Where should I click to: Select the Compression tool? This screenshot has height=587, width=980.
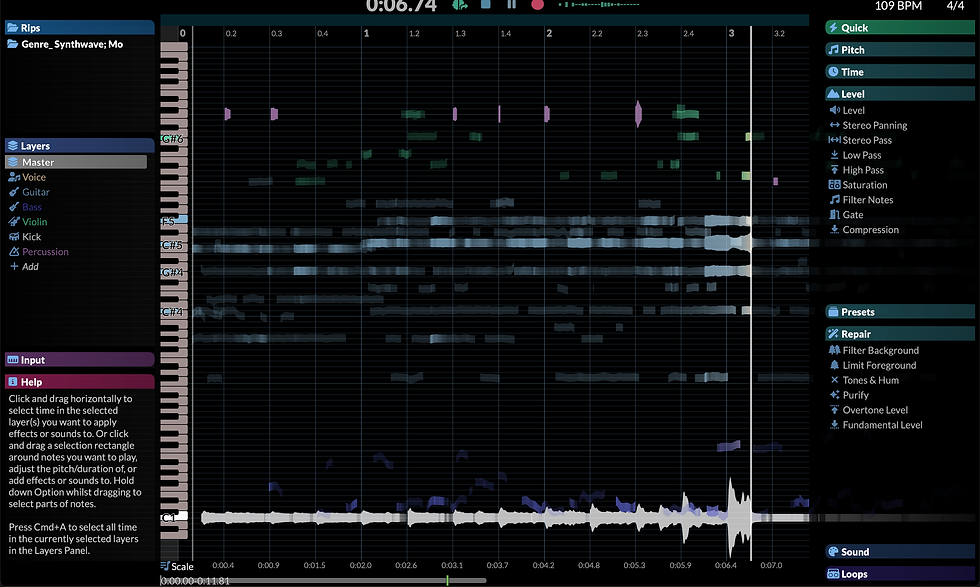pyautogui.click(x=867, y=229)
